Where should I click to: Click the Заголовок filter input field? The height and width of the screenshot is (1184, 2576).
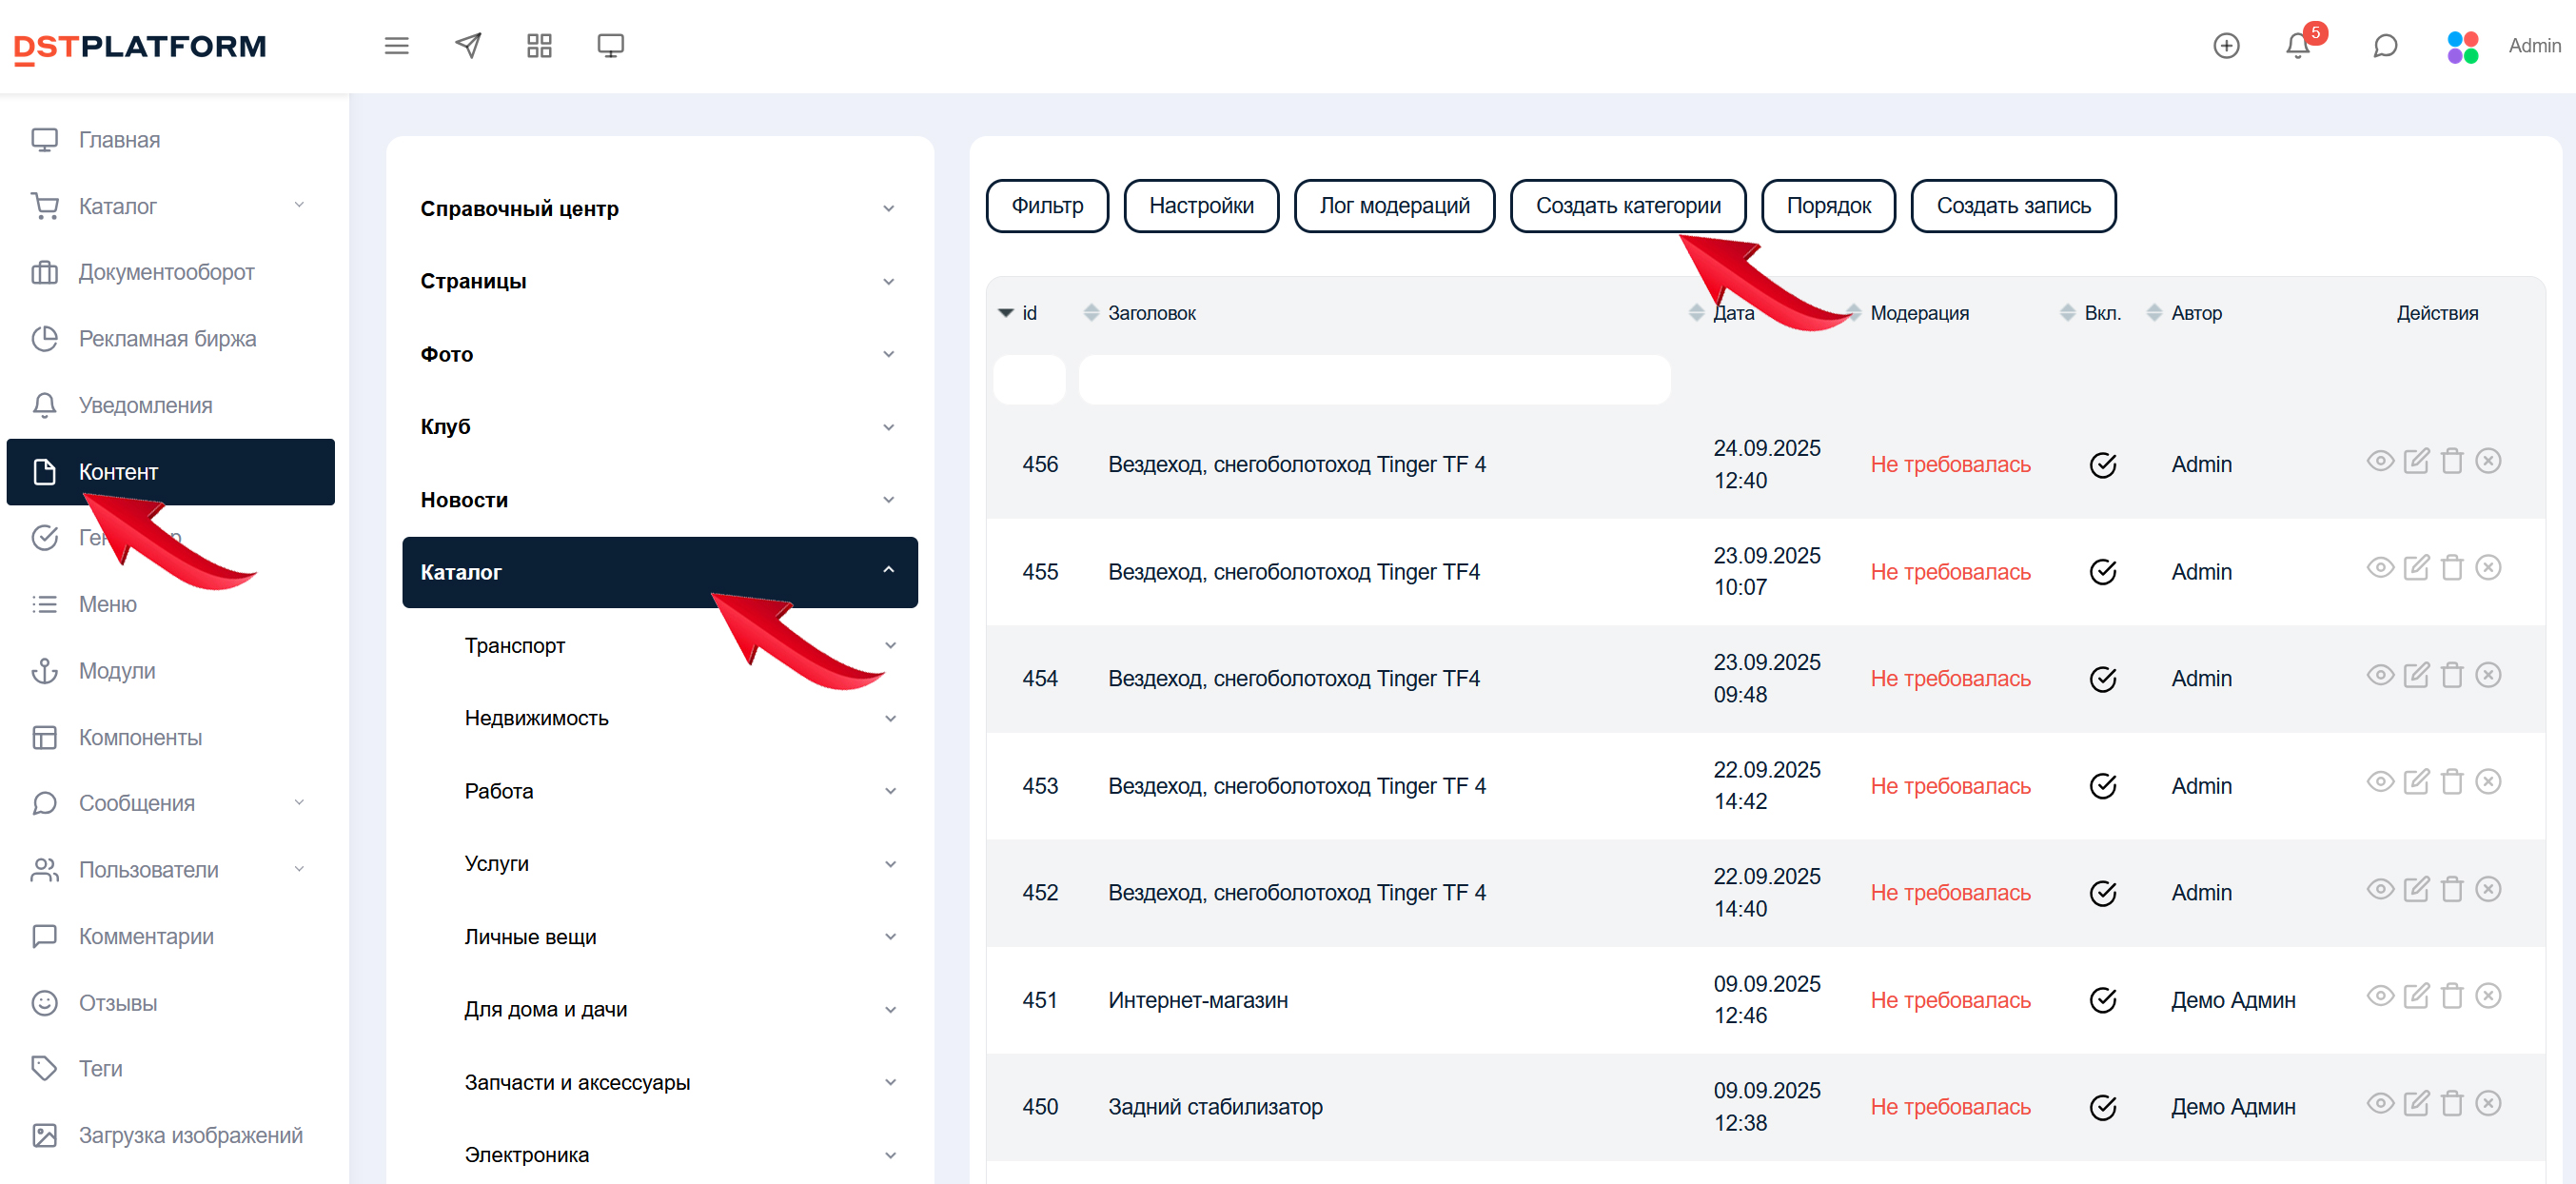[x=1374, y=381]
